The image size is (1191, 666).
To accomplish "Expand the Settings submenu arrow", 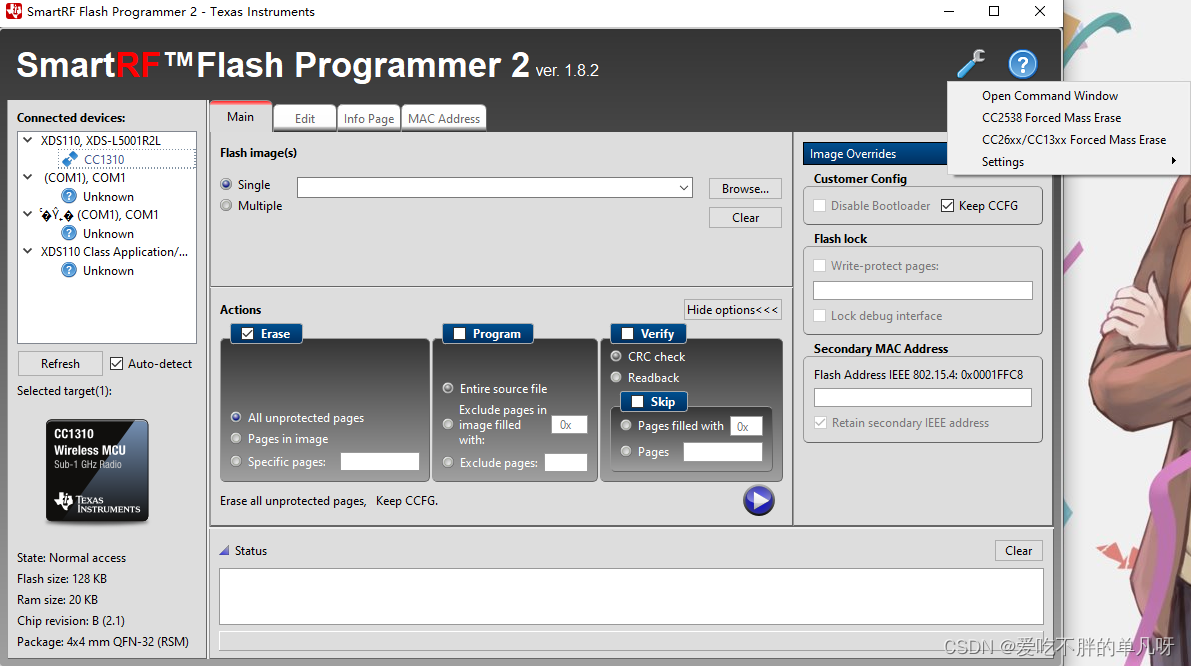I will pos(1174,161).
